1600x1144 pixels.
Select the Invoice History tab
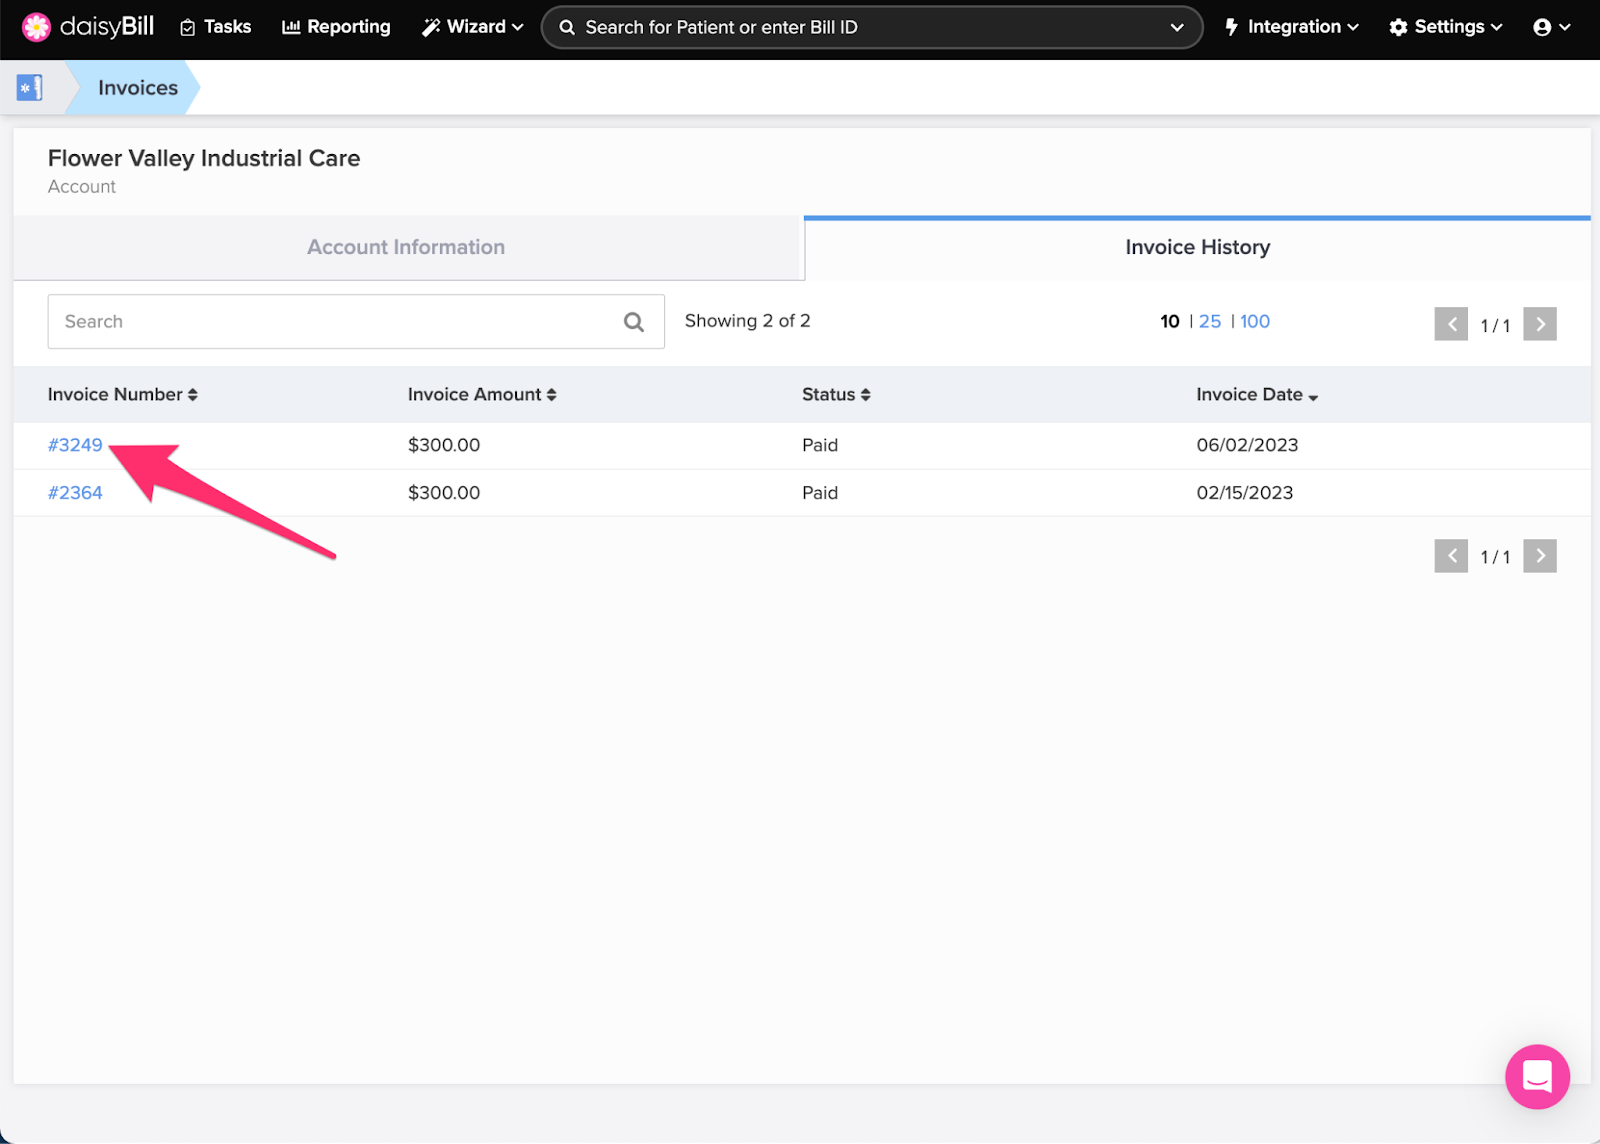1196,247
